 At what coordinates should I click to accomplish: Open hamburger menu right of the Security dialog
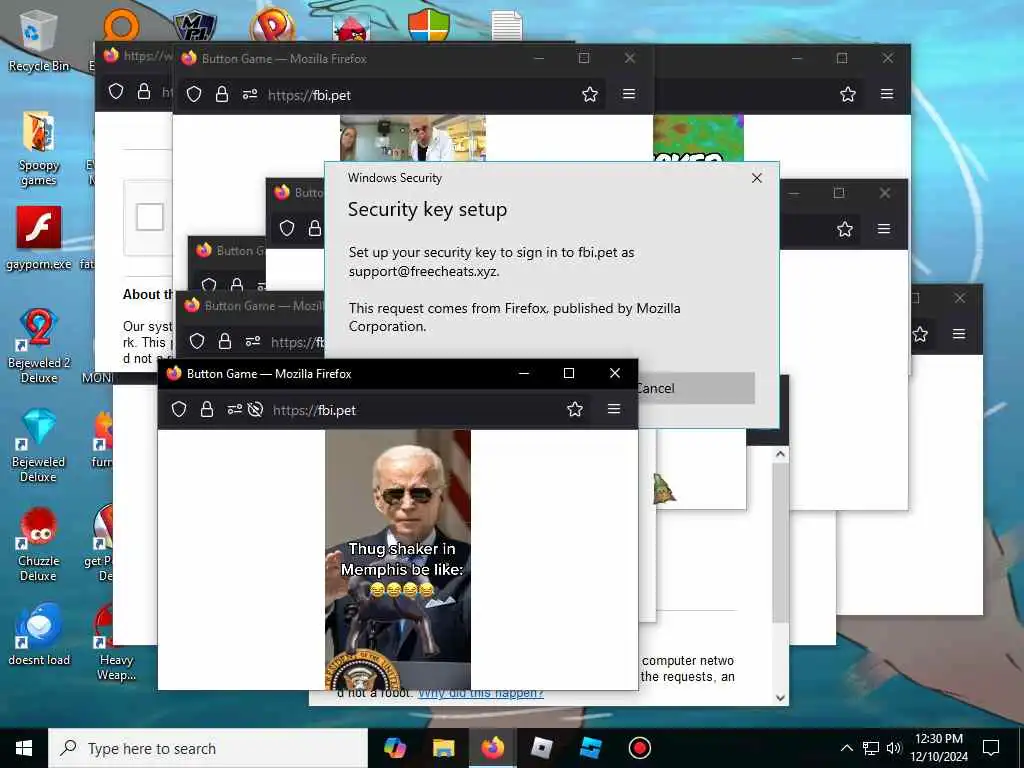pyautogui.click(x=884, y=229)
